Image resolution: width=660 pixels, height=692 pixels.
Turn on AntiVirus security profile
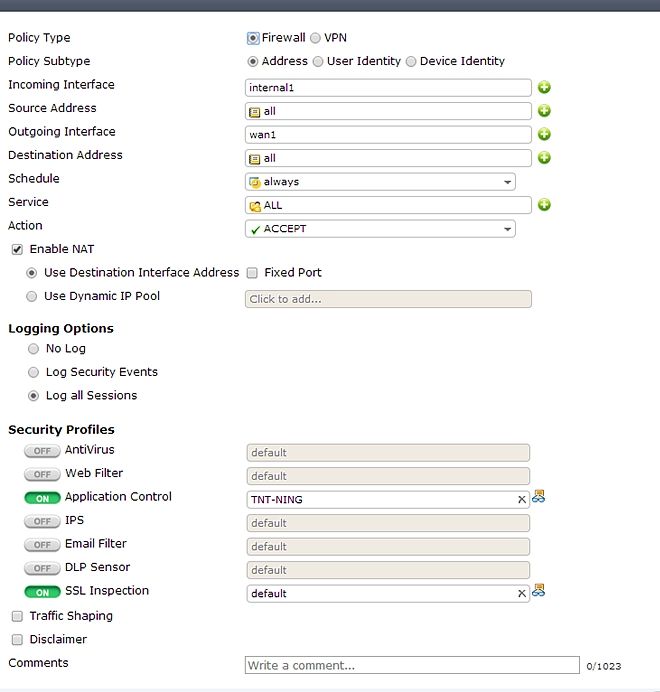pos(42,451)
